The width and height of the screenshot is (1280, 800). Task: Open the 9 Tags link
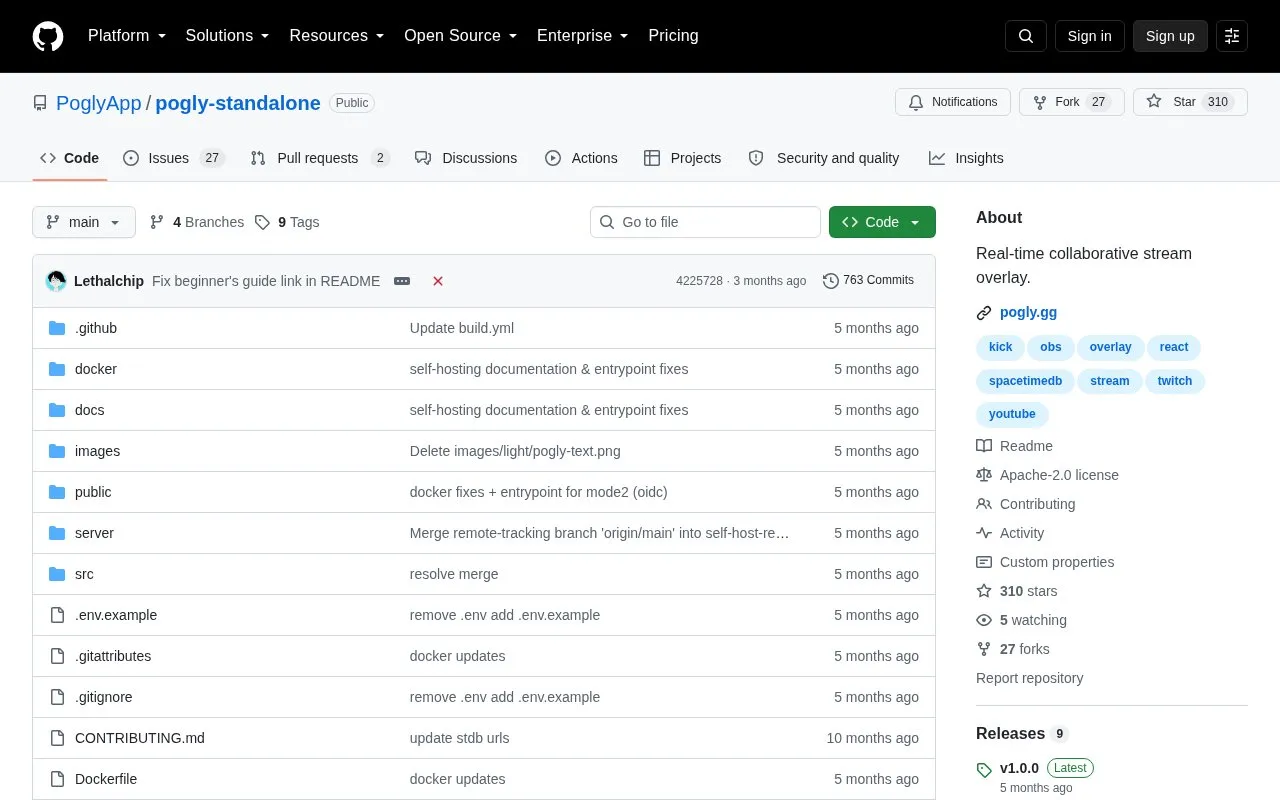click(x=287, y=222)
